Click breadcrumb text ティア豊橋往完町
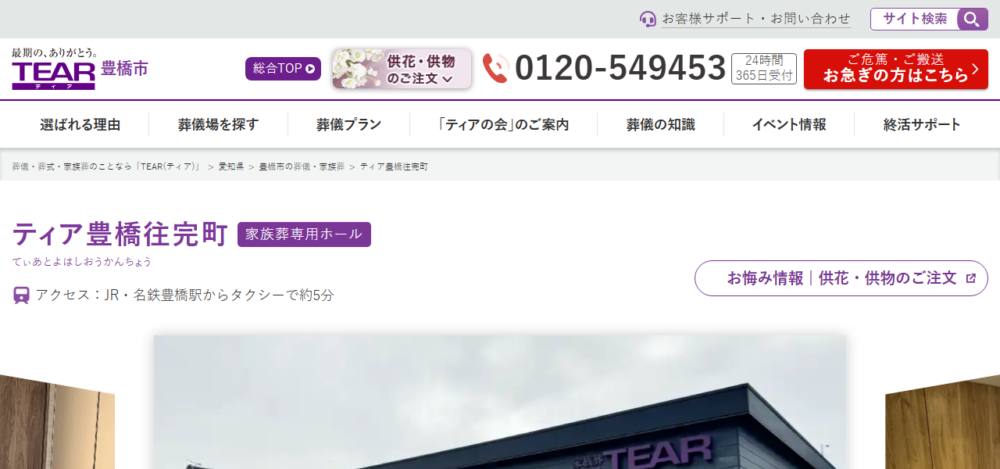The image size is (1000, 469). pyautogui.click(x=394, y=167)
